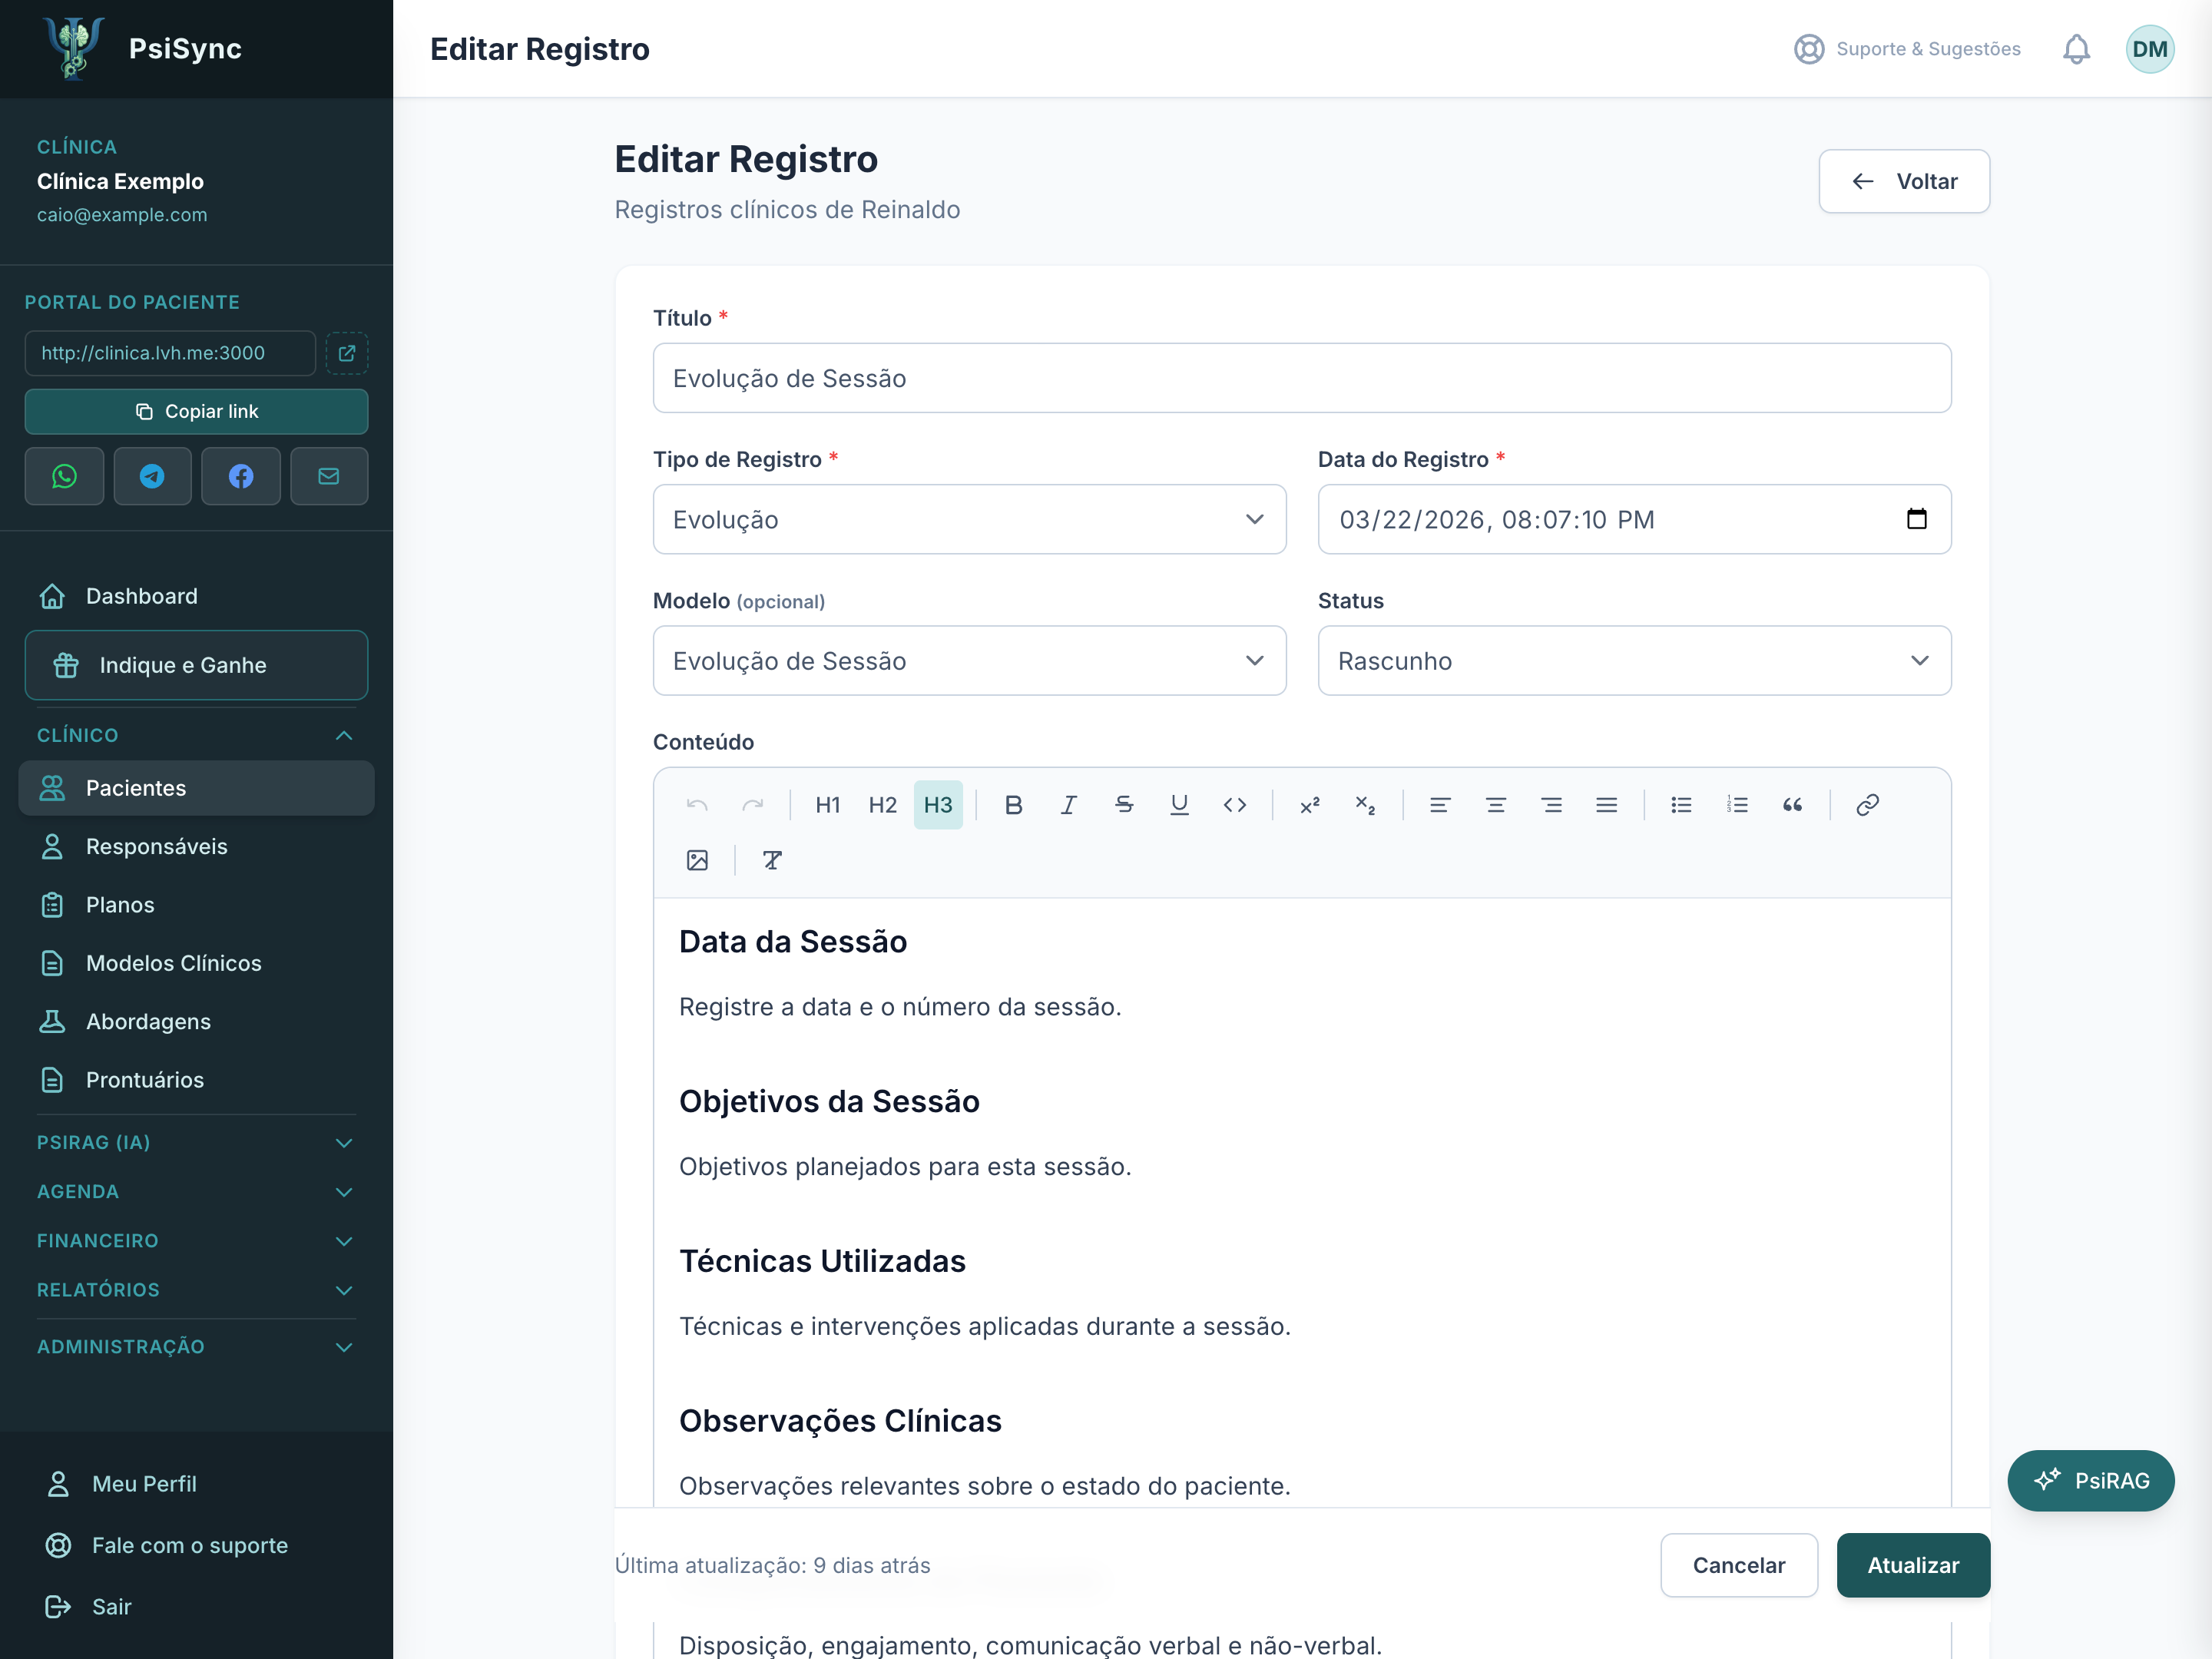This screenshot has height=1659, width=2212.
Task: Open the calendar picker in Data do Registro
Action: tap(1916, 519)
